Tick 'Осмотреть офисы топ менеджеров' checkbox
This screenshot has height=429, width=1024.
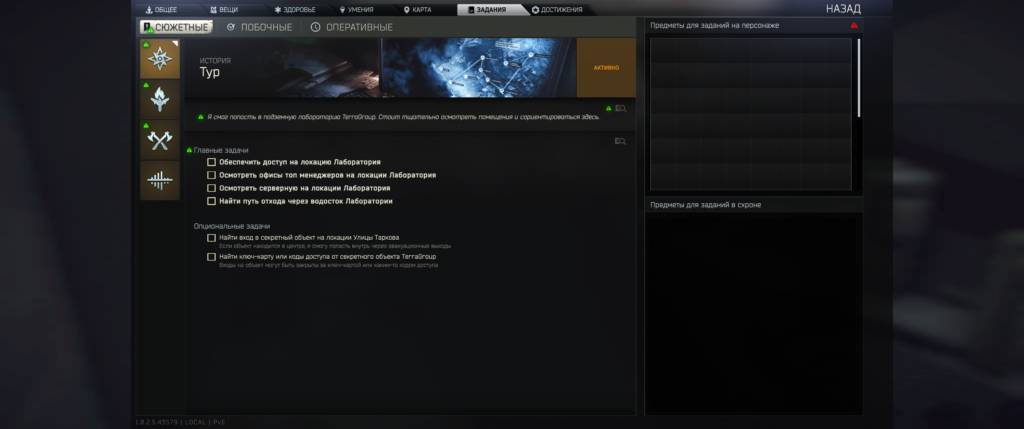[x=211, y=174]
